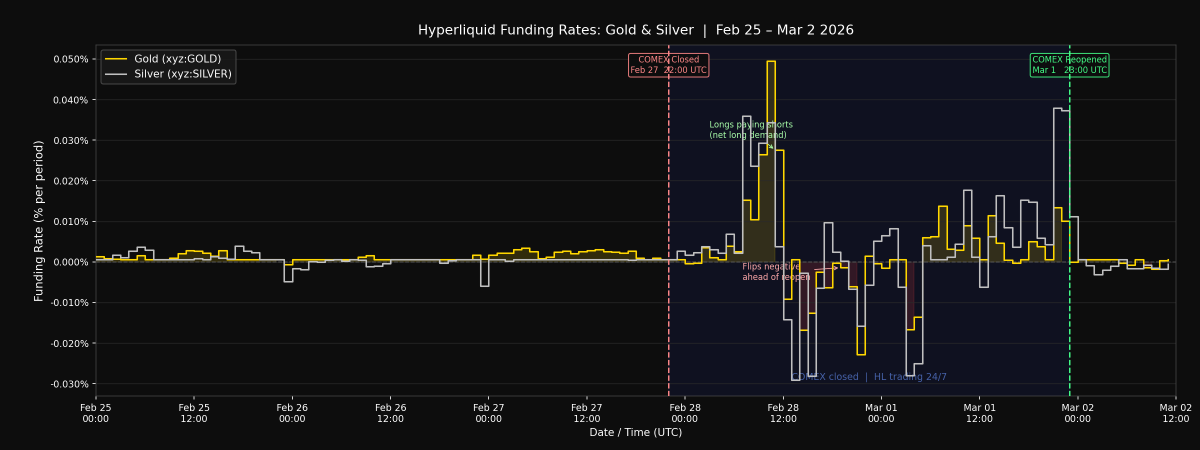The image size is (1200, 450).
Task: Click the chart title text
Action: click(x=635, y=30)
